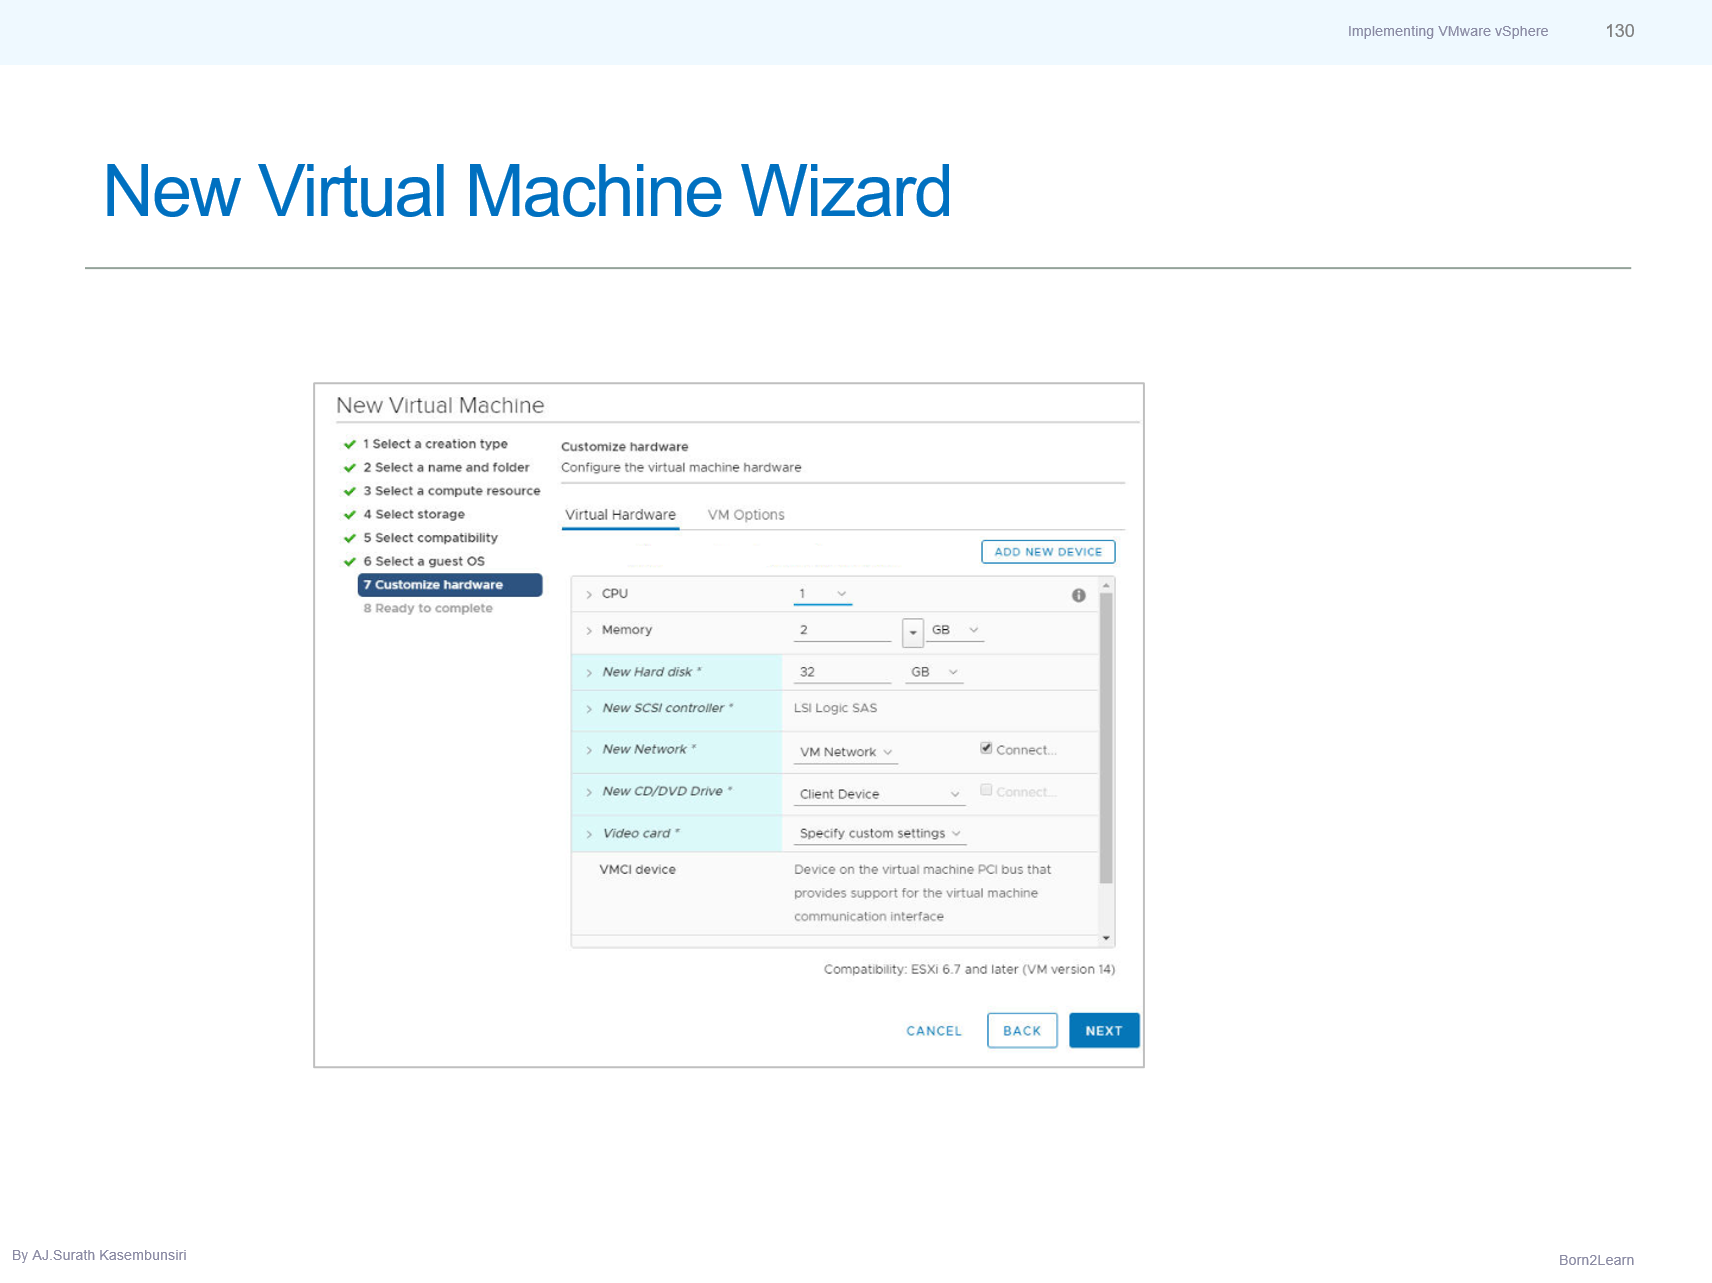
Task: Expand the CPU settings row
Action: 588,593
